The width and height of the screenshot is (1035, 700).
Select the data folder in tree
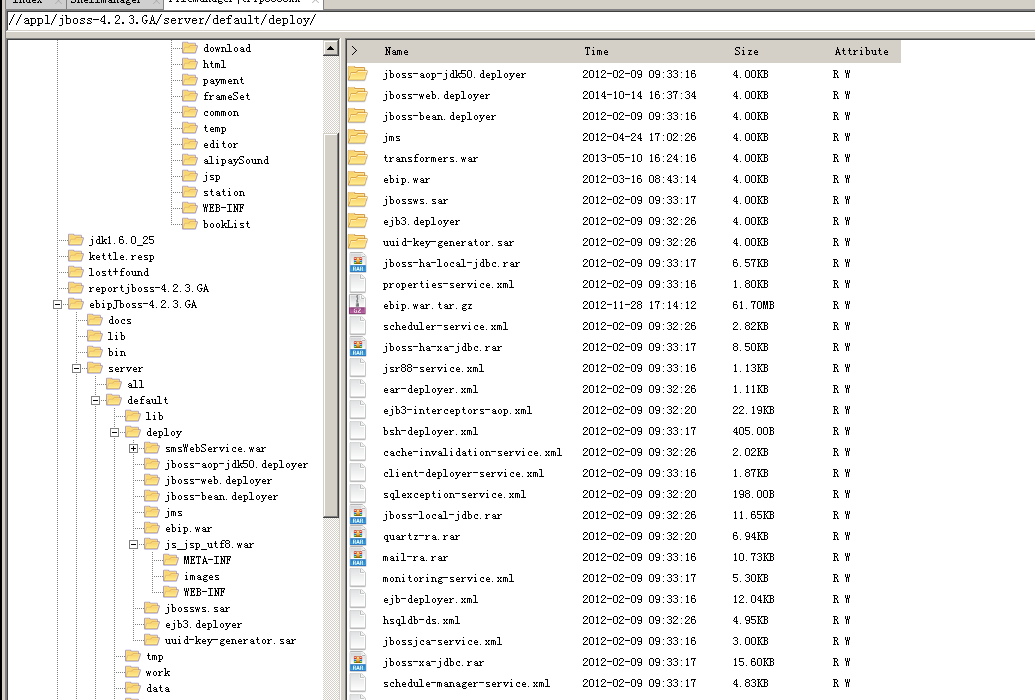coord(158,688)
